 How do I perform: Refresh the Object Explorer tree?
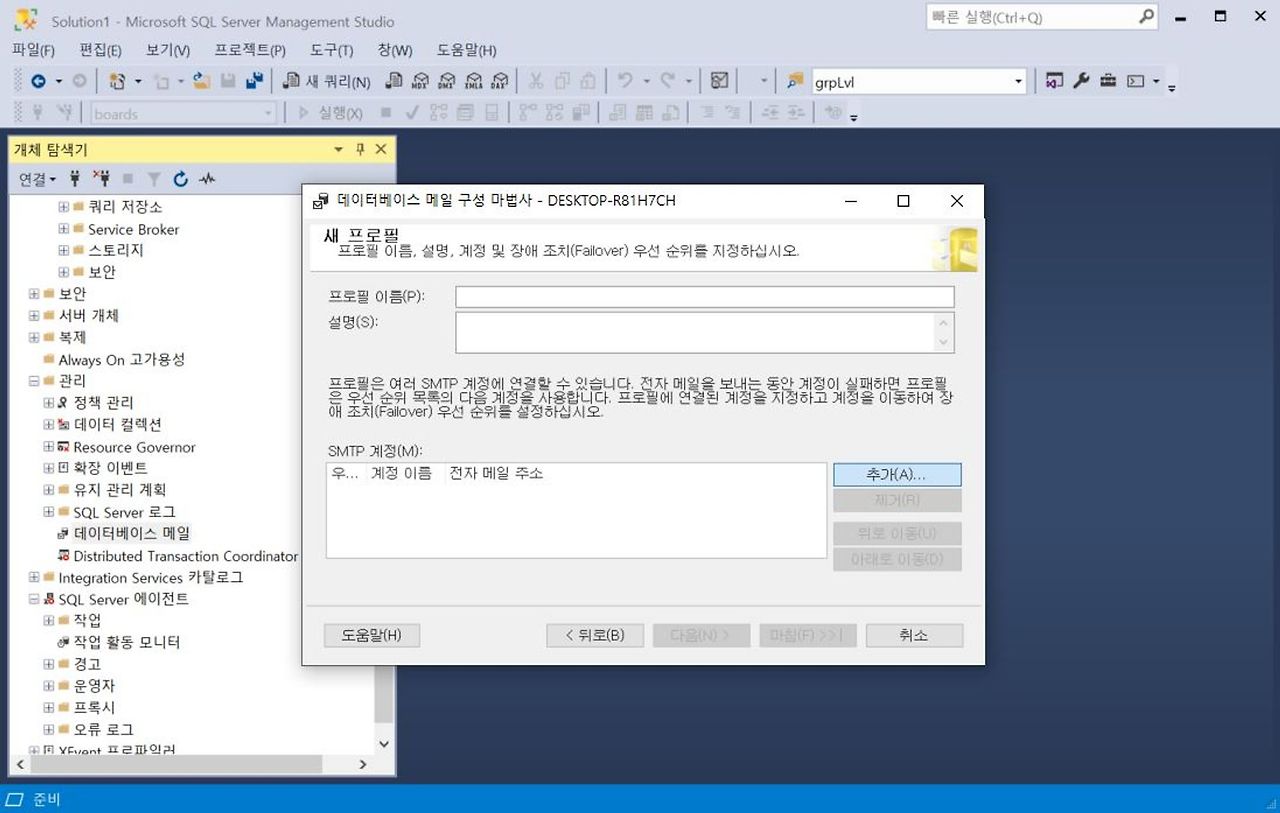point(180,179)
